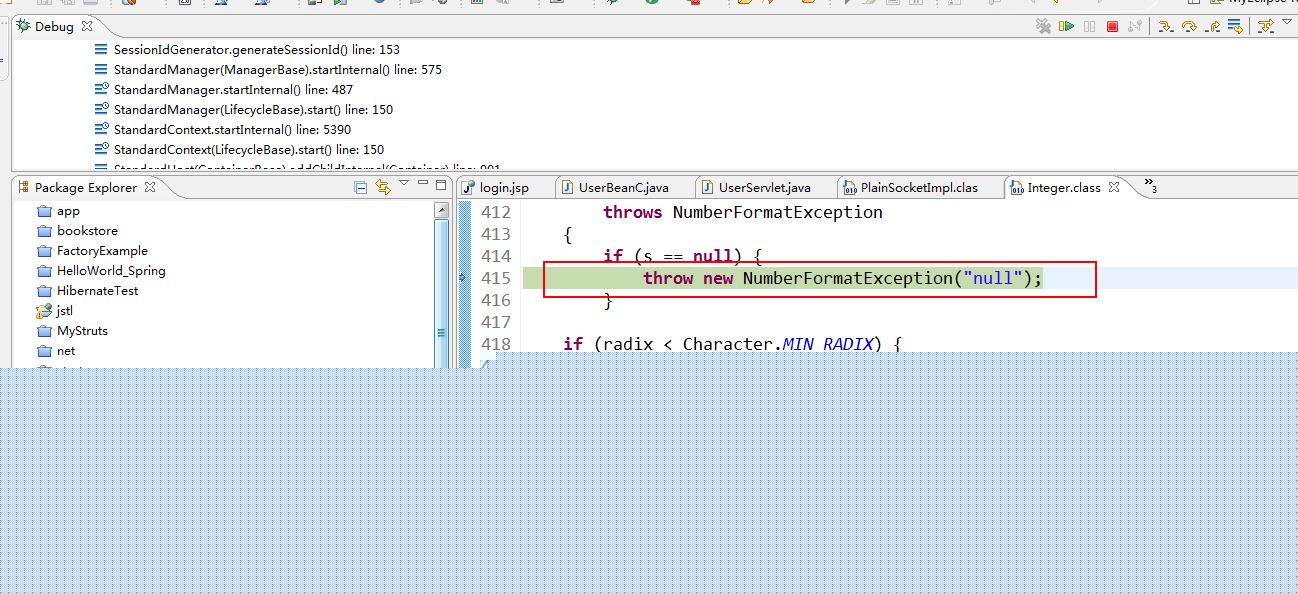The image size is (1298, 594).
Task: Click the Step Over icon
Action: click(1189, 27)
